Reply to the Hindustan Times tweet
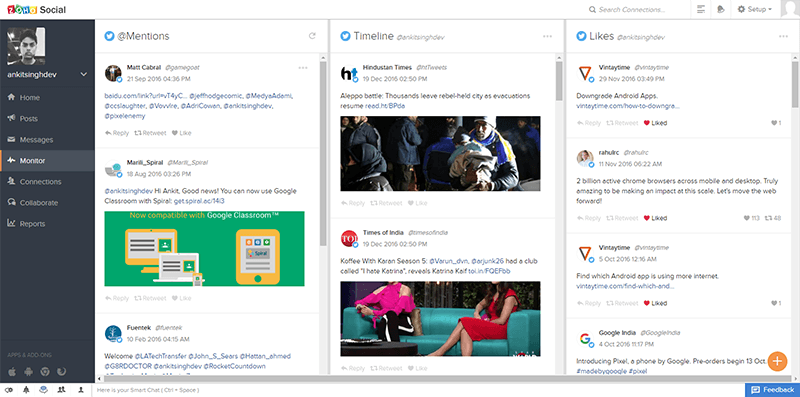Image resolution: width=800 pixels, height=397 pixels. (x=353, y=203)
